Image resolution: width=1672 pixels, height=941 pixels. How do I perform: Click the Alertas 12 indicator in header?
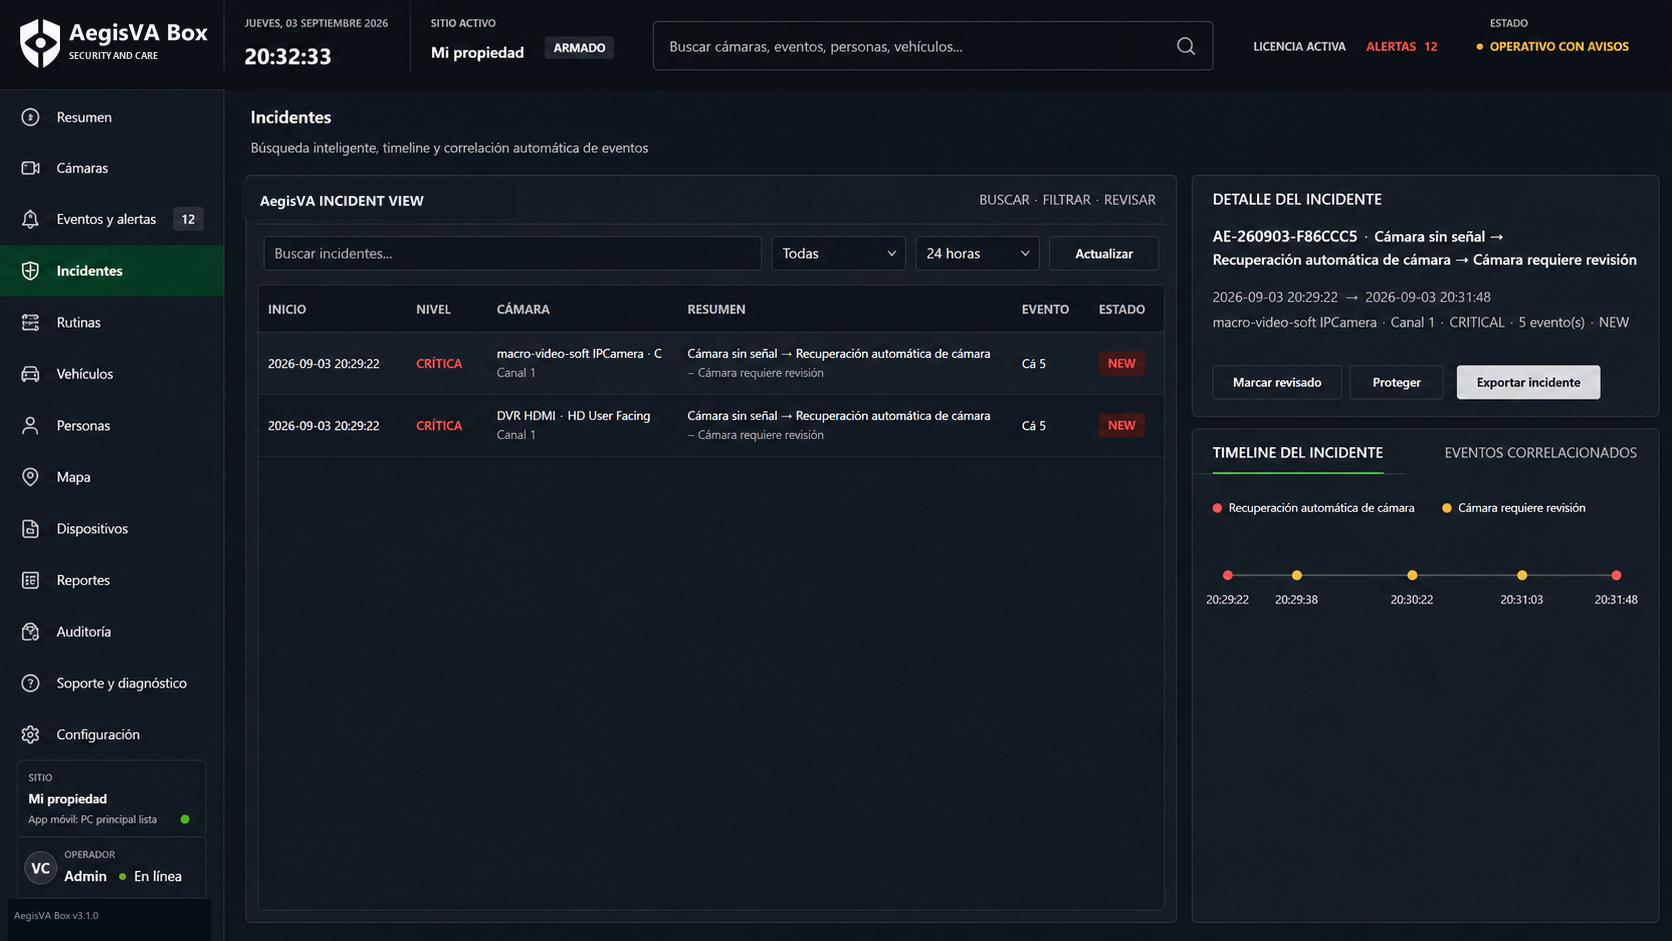(x=1401, y=46)
